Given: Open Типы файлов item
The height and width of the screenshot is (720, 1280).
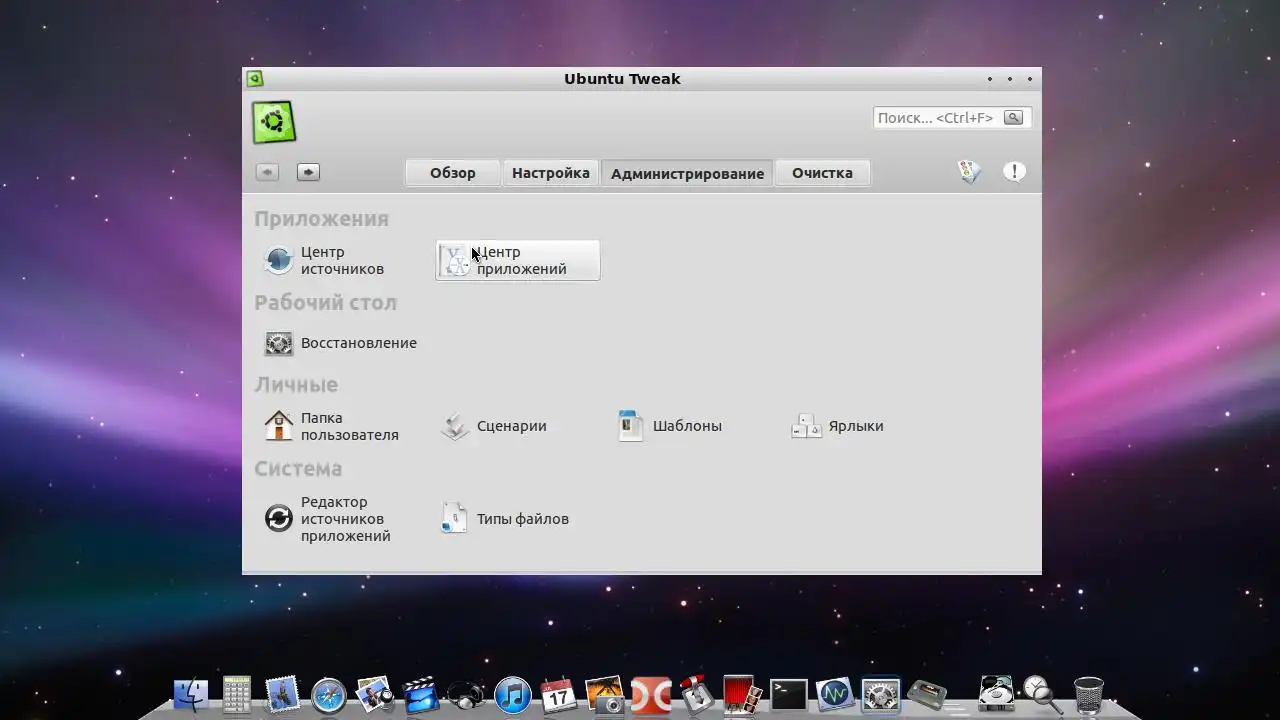Looking at the screenshot, I should [x=504, y=519].
